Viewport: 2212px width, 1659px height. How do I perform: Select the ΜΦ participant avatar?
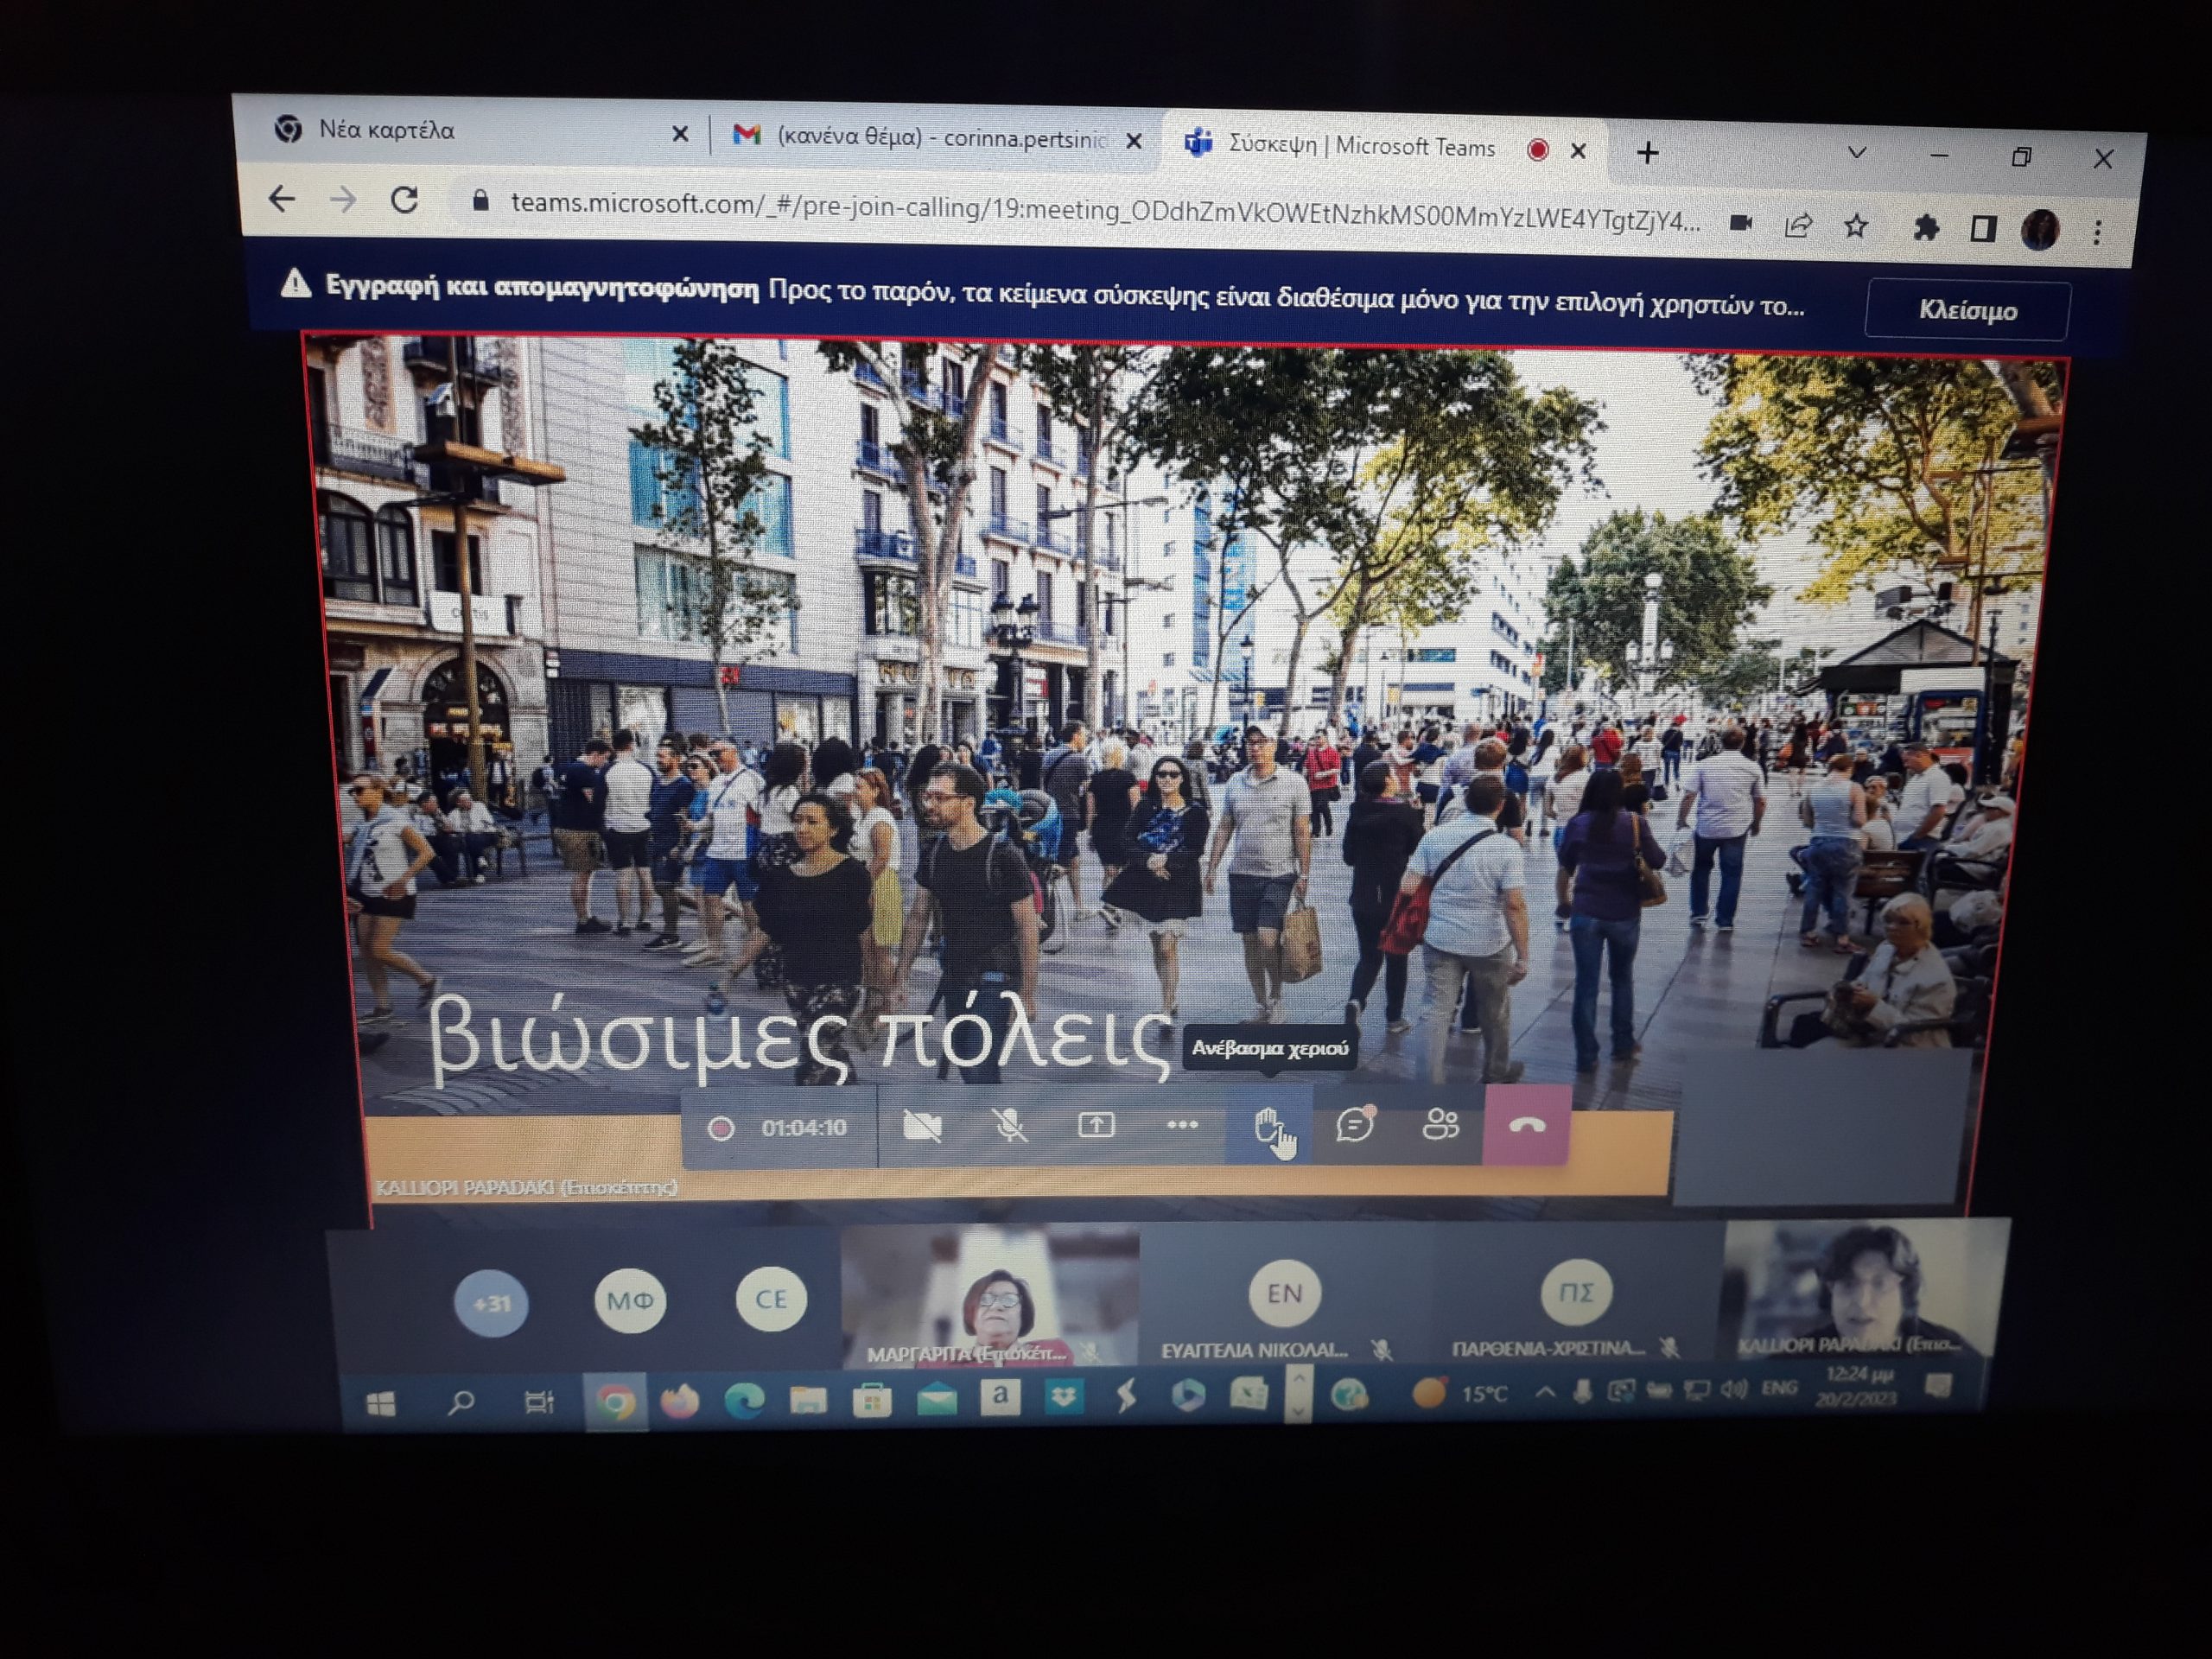click(630, 1300)
